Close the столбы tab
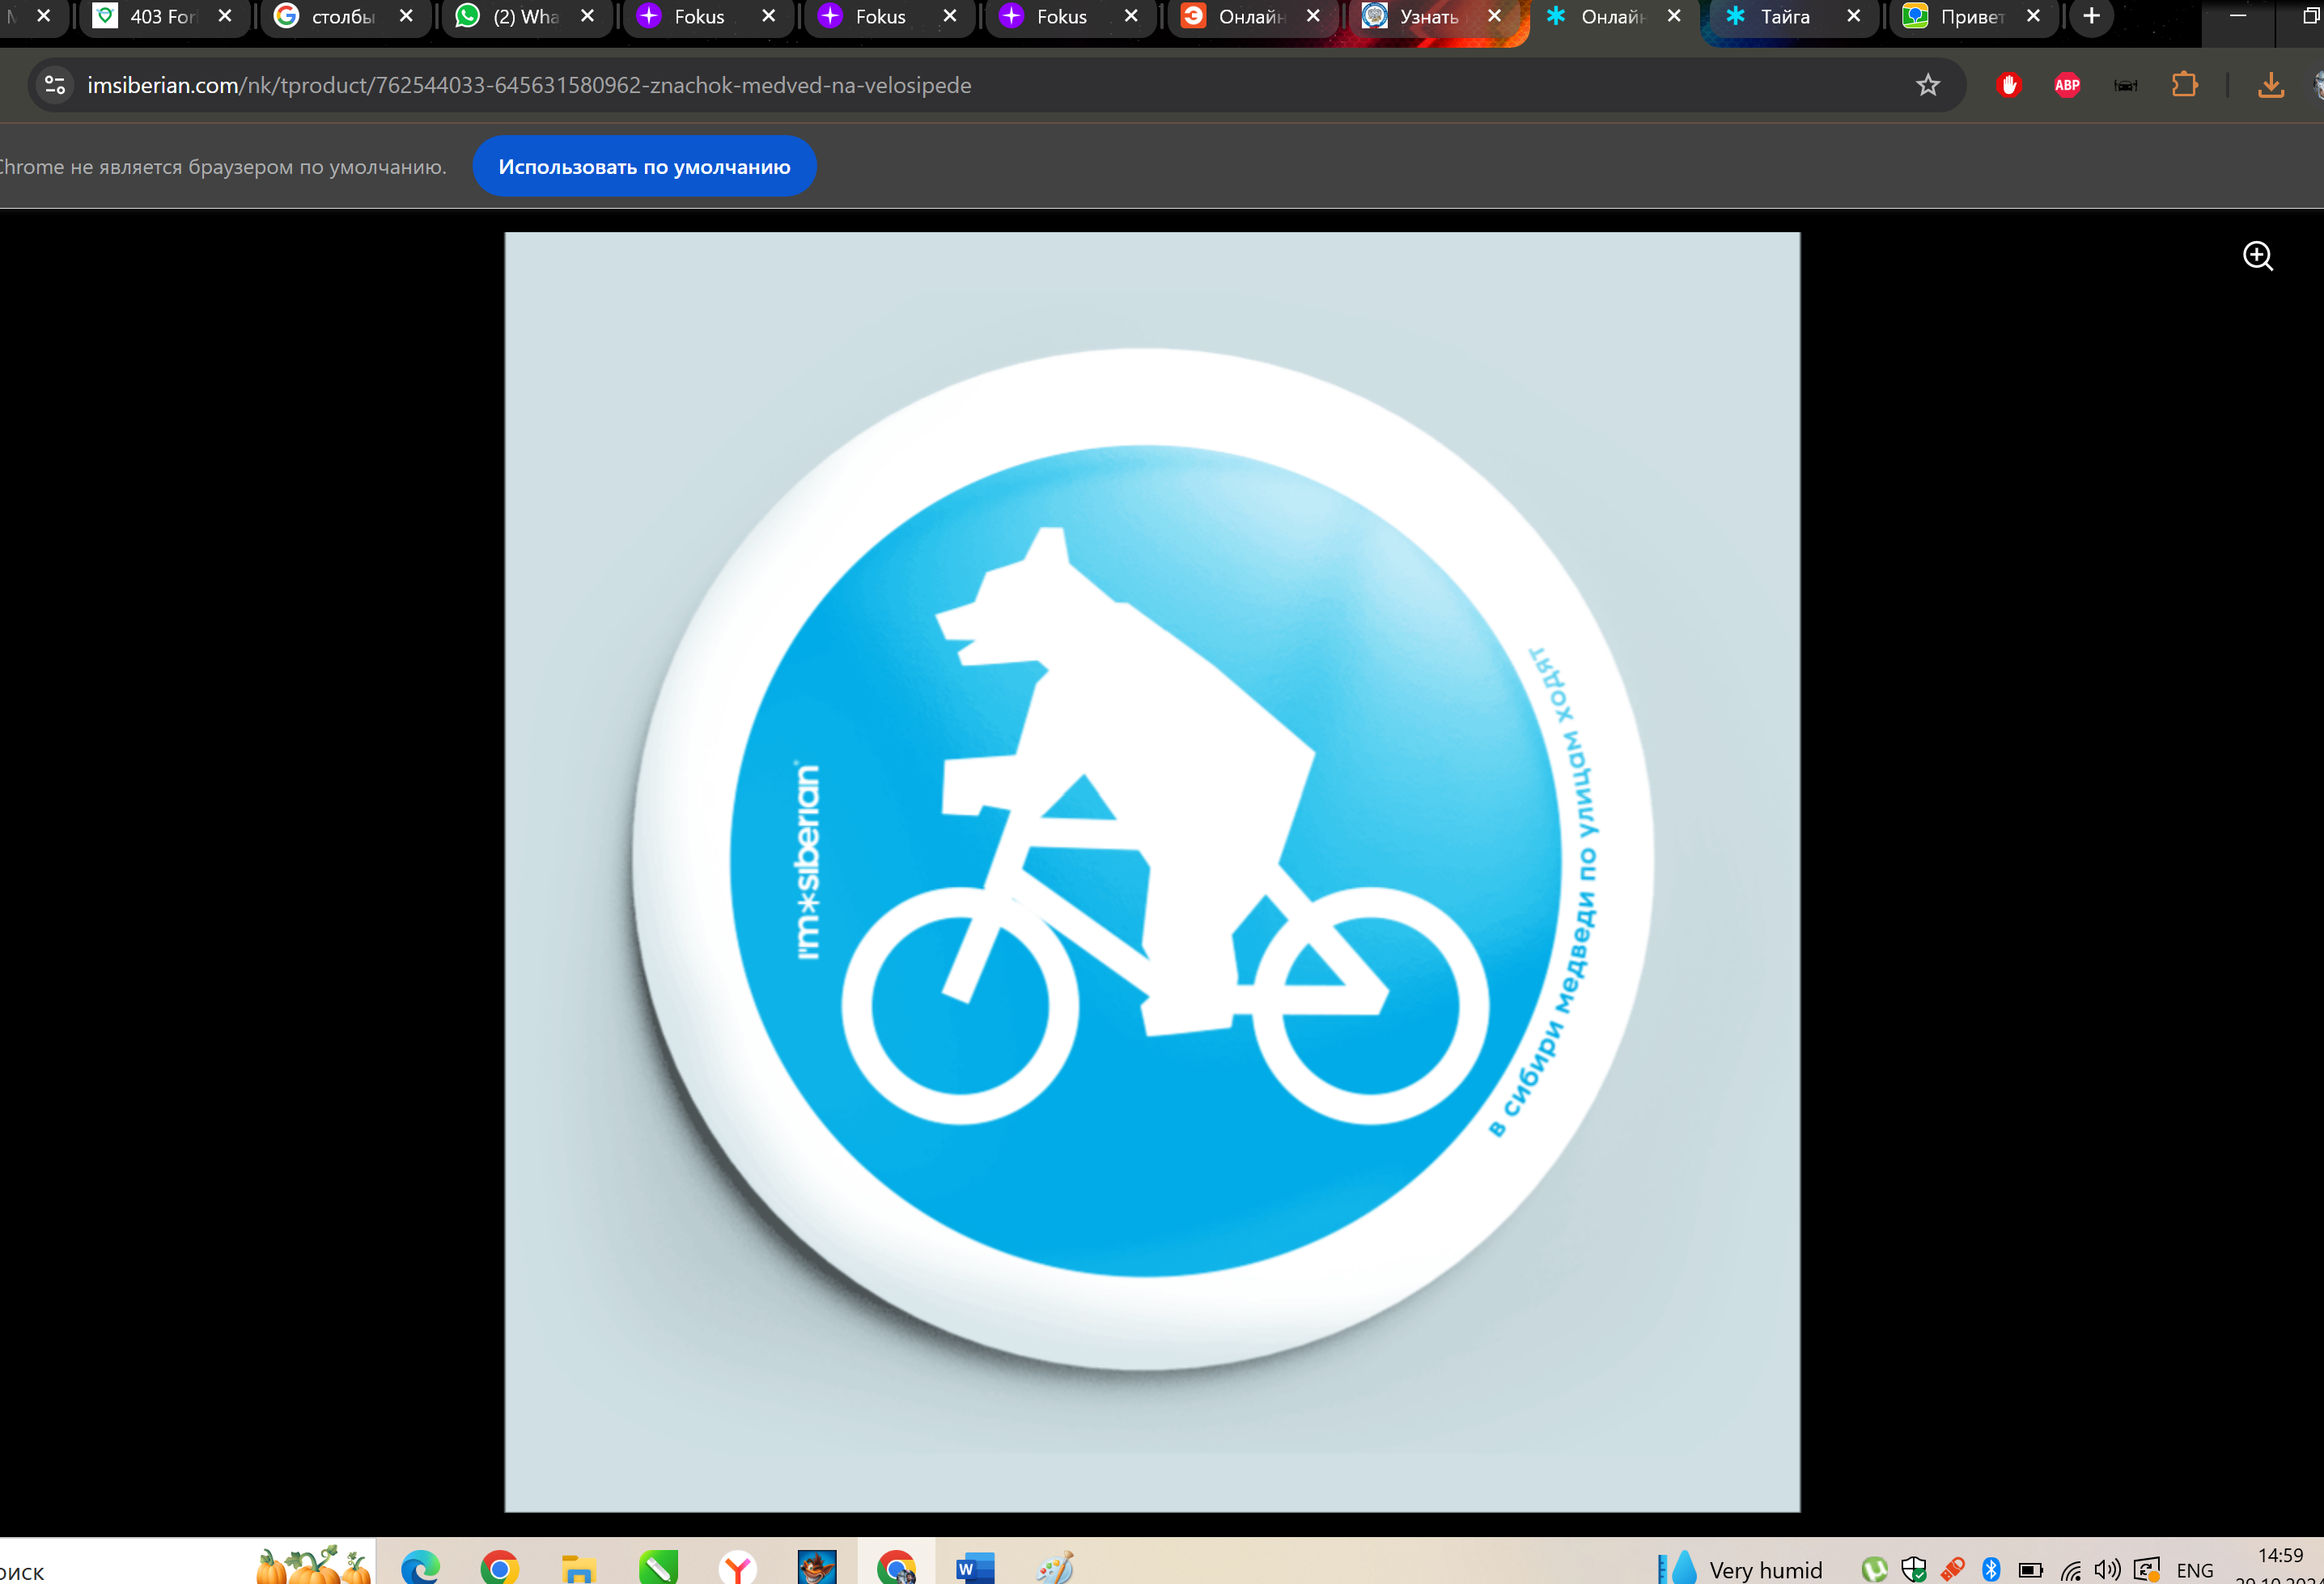Viewport: 2324px width, 1584px height. click(406, 16)
